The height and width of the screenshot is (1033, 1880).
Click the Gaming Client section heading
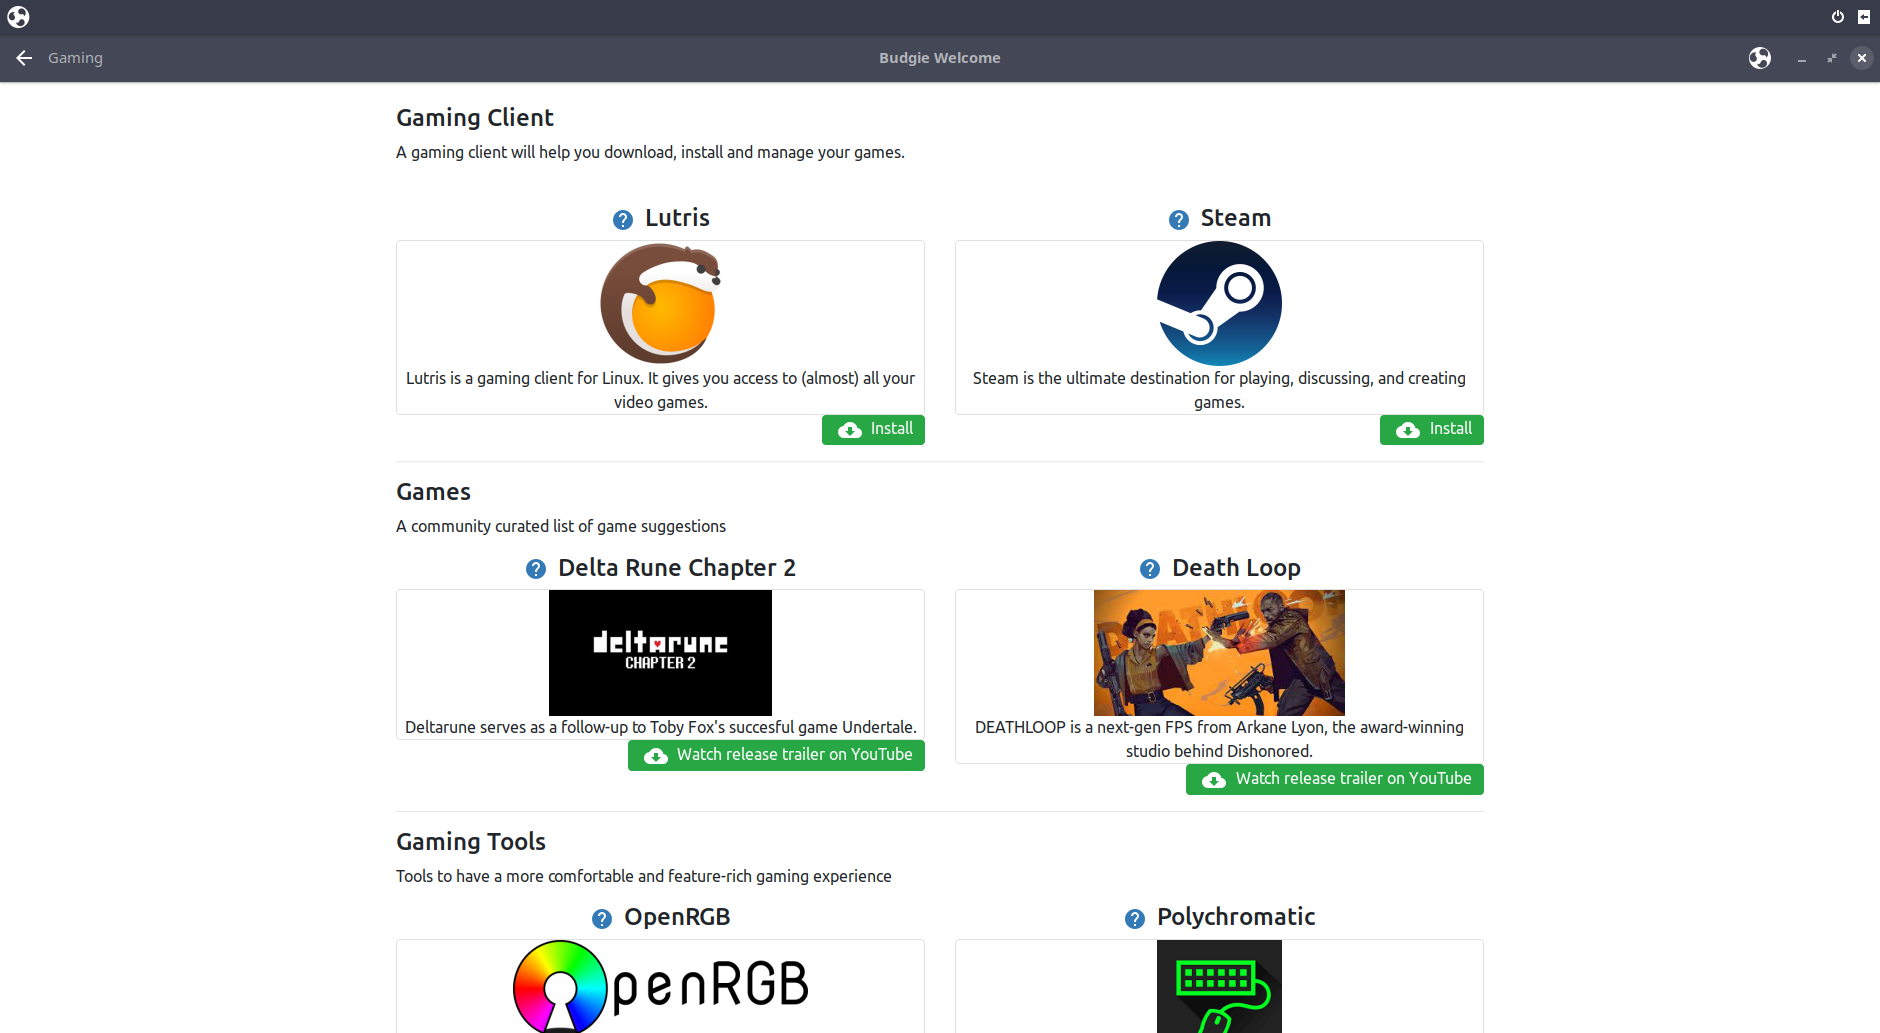click(x=475, y=118)
